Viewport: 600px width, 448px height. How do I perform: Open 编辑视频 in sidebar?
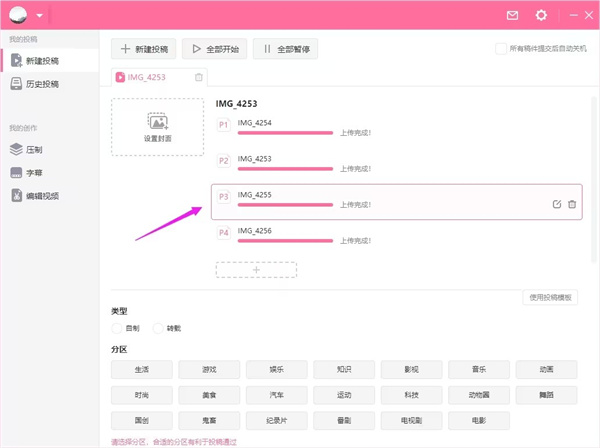coord(40,195)
